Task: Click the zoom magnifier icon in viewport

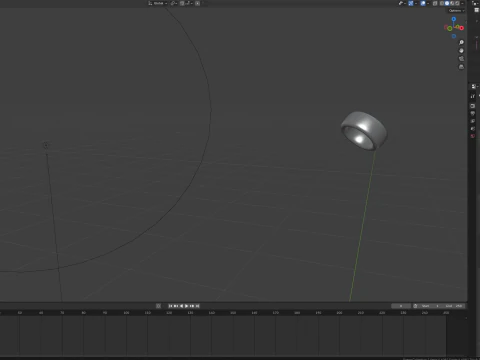Action: click(461, 42)
